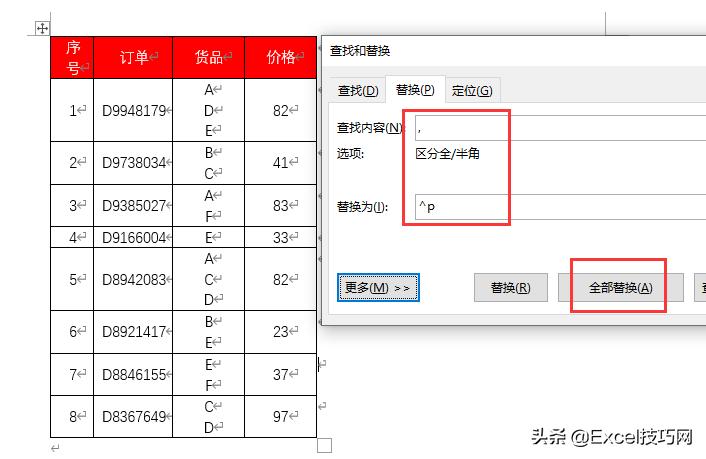Click the 82 price in row D8942083
The height and width of the screenshot is (459, 706).
click(x=281, y=279)
